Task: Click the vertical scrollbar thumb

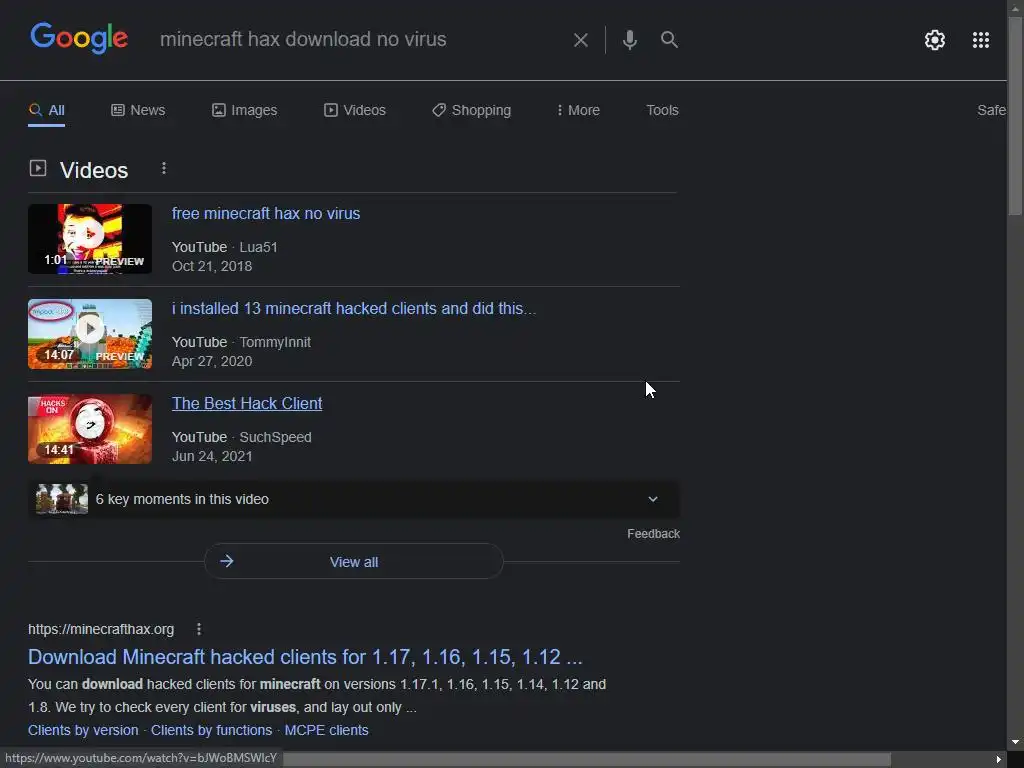Action: coord(1015,116)
